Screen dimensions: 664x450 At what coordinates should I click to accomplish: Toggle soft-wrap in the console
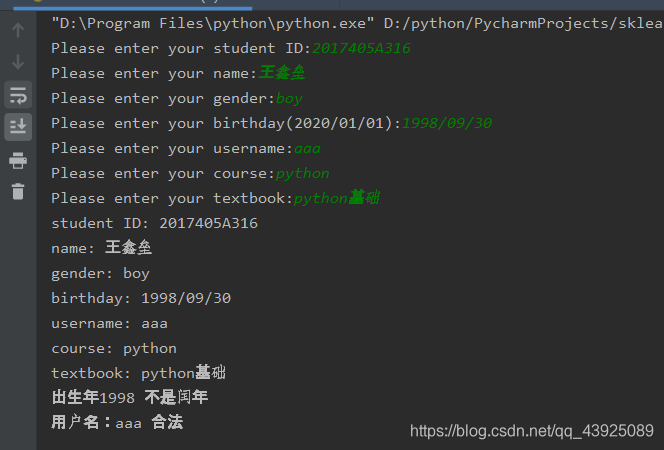18,95
